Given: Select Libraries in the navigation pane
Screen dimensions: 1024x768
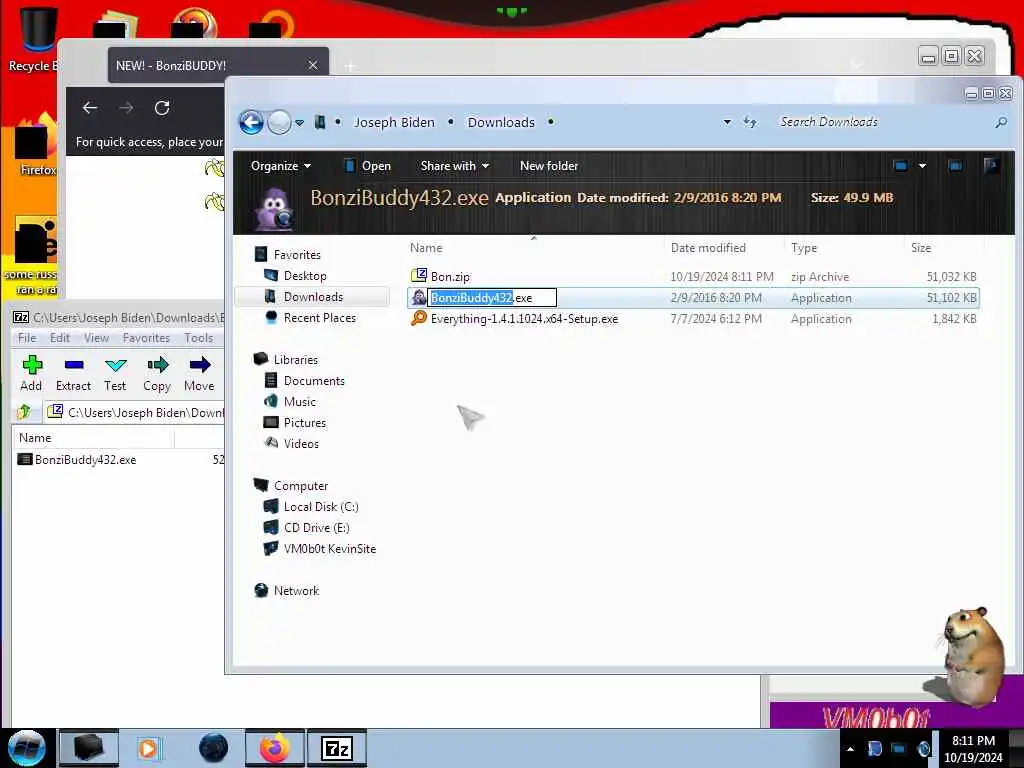Looking at the screenshot, I should point(295,360).
